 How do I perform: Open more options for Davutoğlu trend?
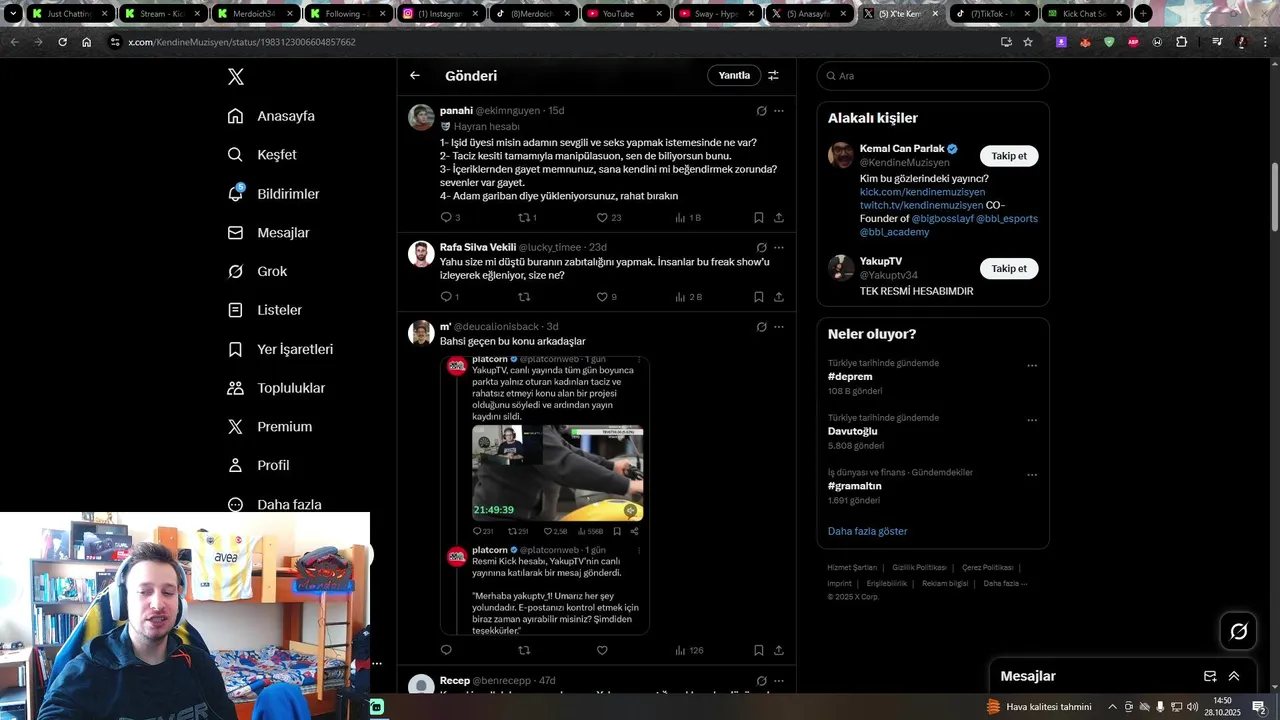(1032, 420)
